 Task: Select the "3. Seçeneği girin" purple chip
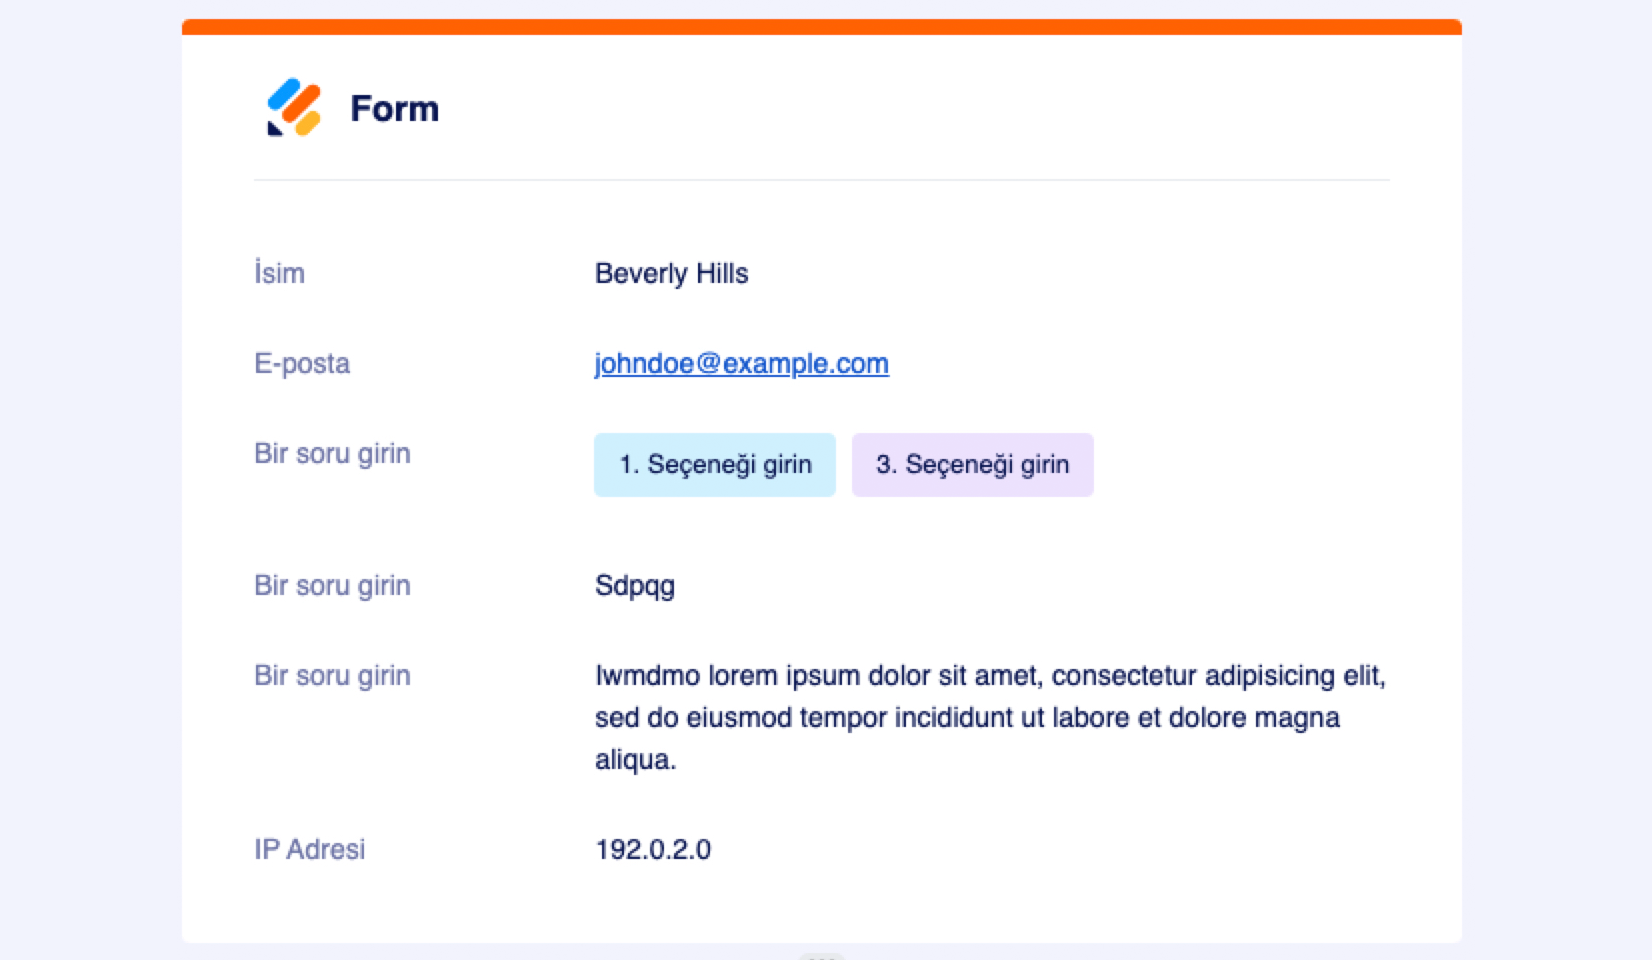pyautogui.click(x=972, y=465)
